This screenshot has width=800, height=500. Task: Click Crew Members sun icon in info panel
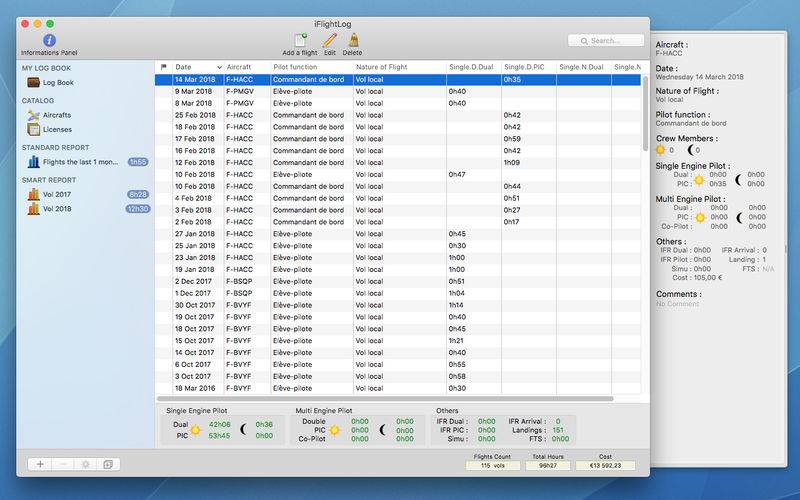[661, 150]
